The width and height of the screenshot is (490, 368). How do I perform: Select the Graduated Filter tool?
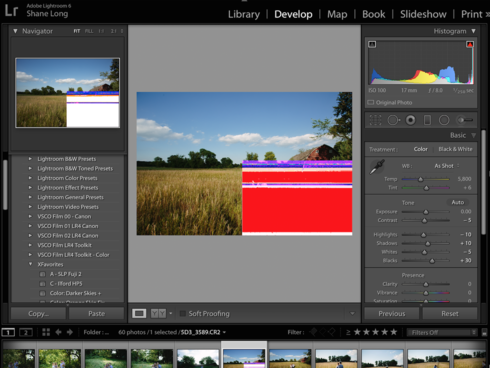click(427, 120)
